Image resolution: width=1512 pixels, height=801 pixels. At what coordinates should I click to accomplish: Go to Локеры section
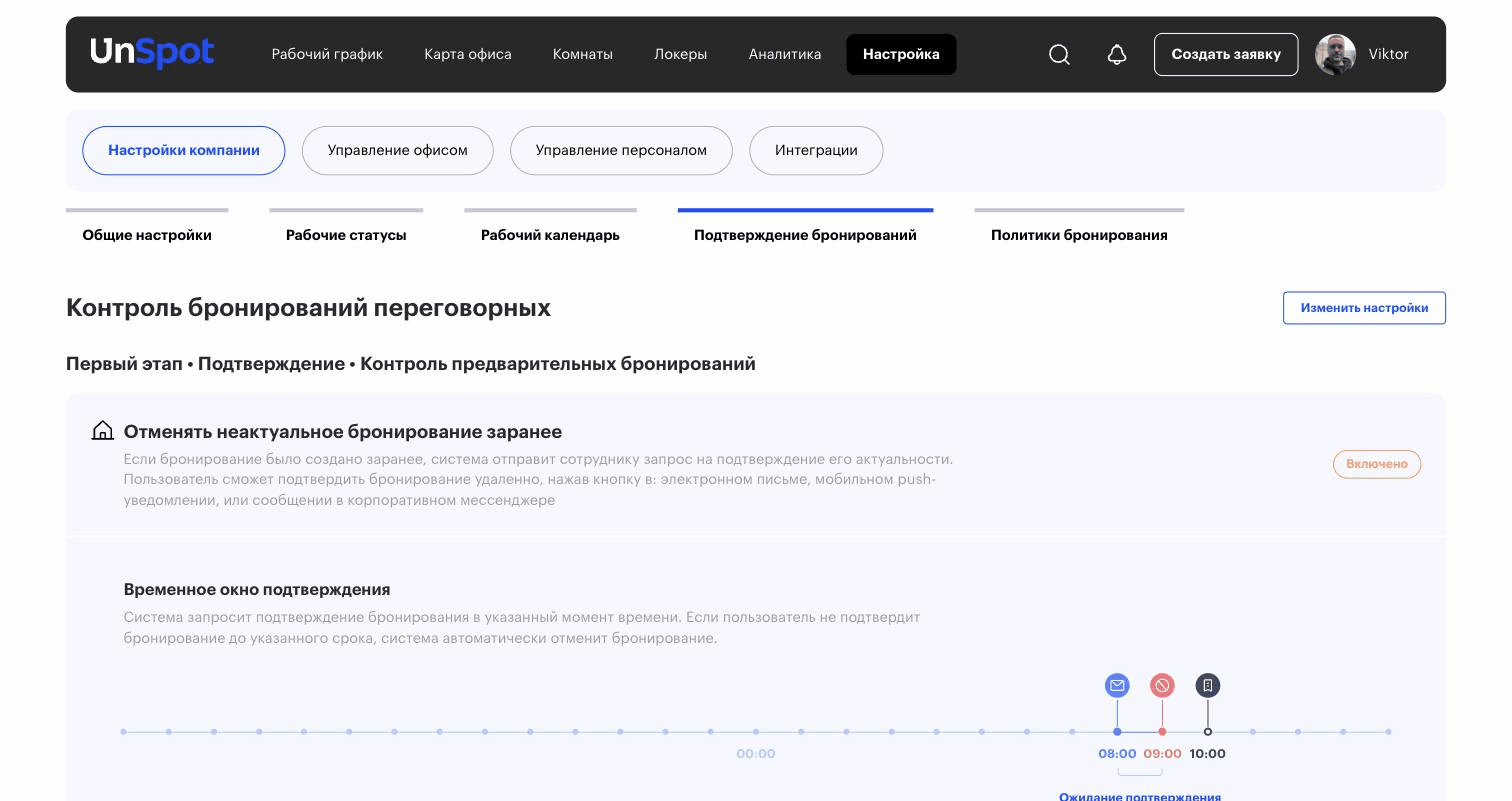click(x=680, y=54)
